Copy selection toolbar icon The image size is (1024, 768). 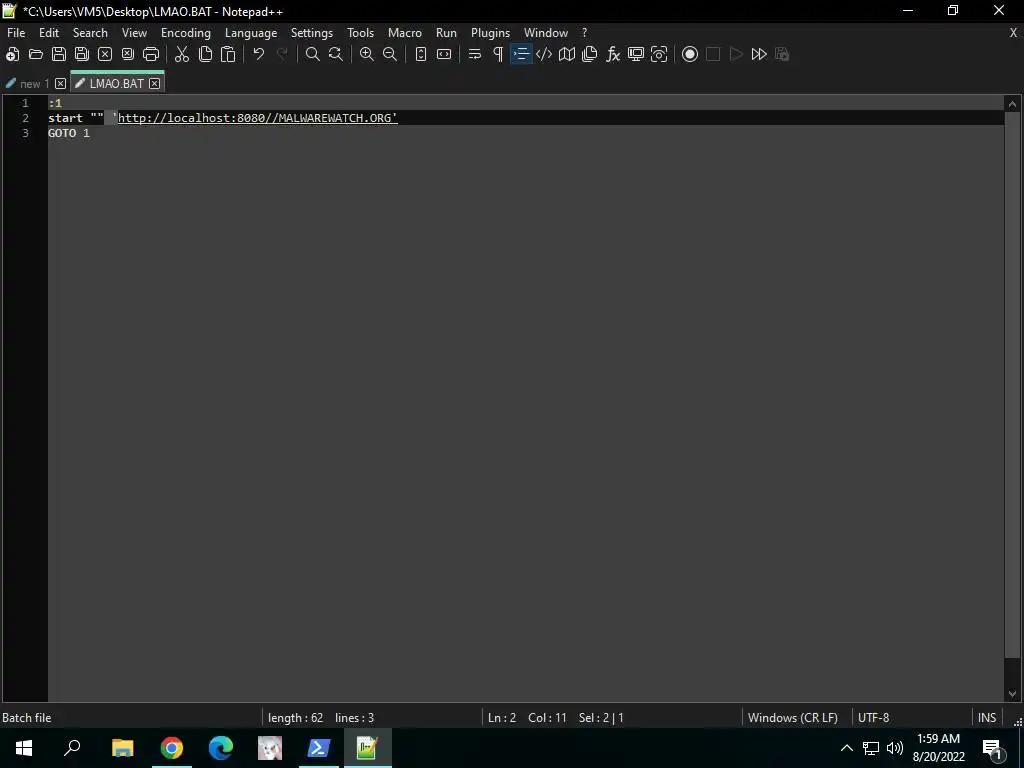pyautogui.click(x=205, y=54)
